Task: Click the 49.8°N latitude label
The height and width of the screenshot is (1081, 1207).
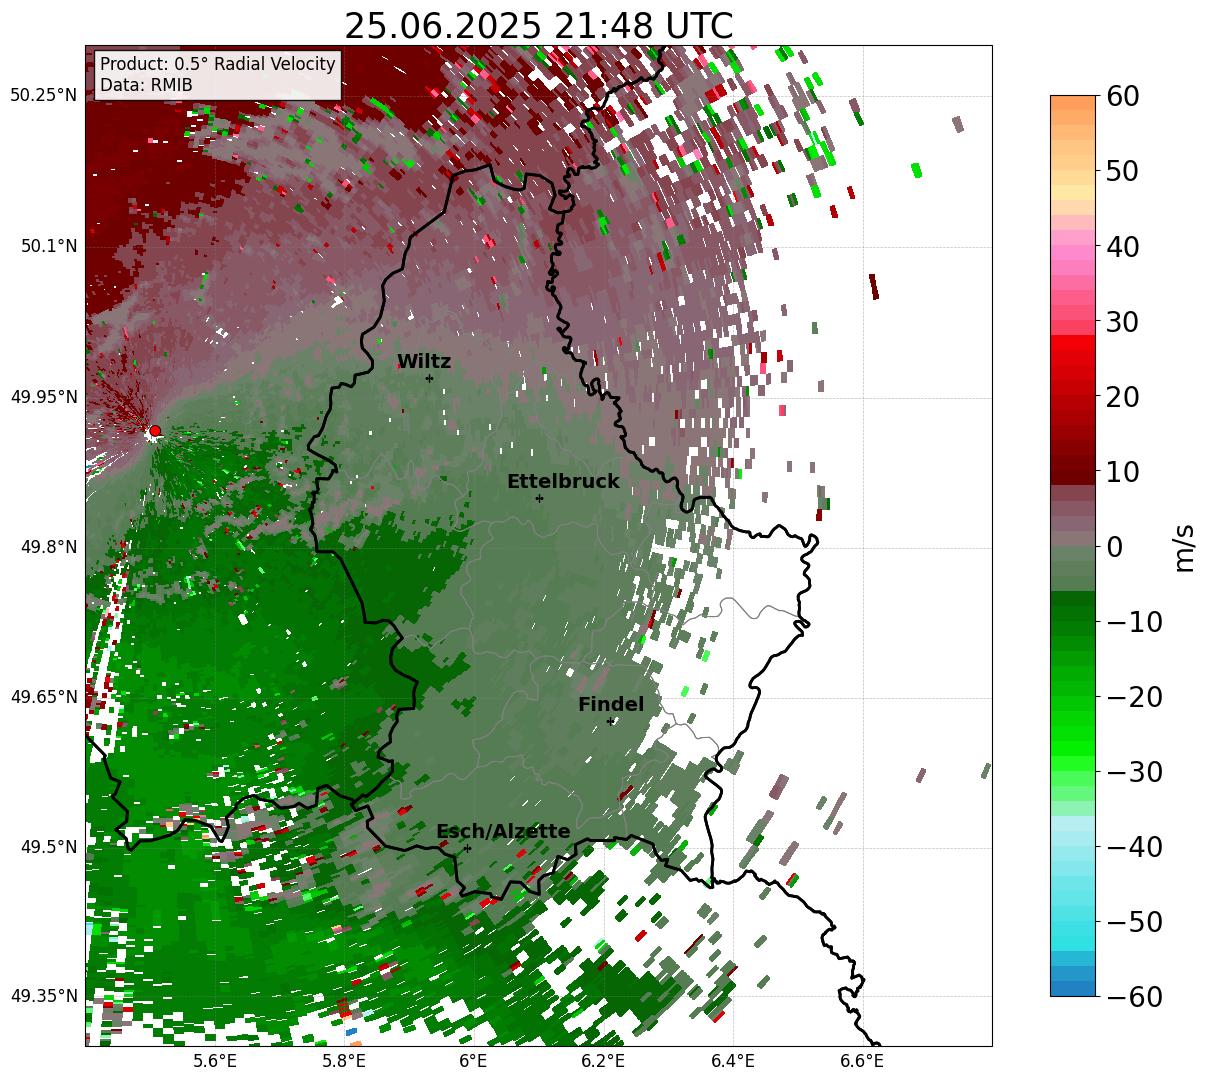Action: point(48,547)
